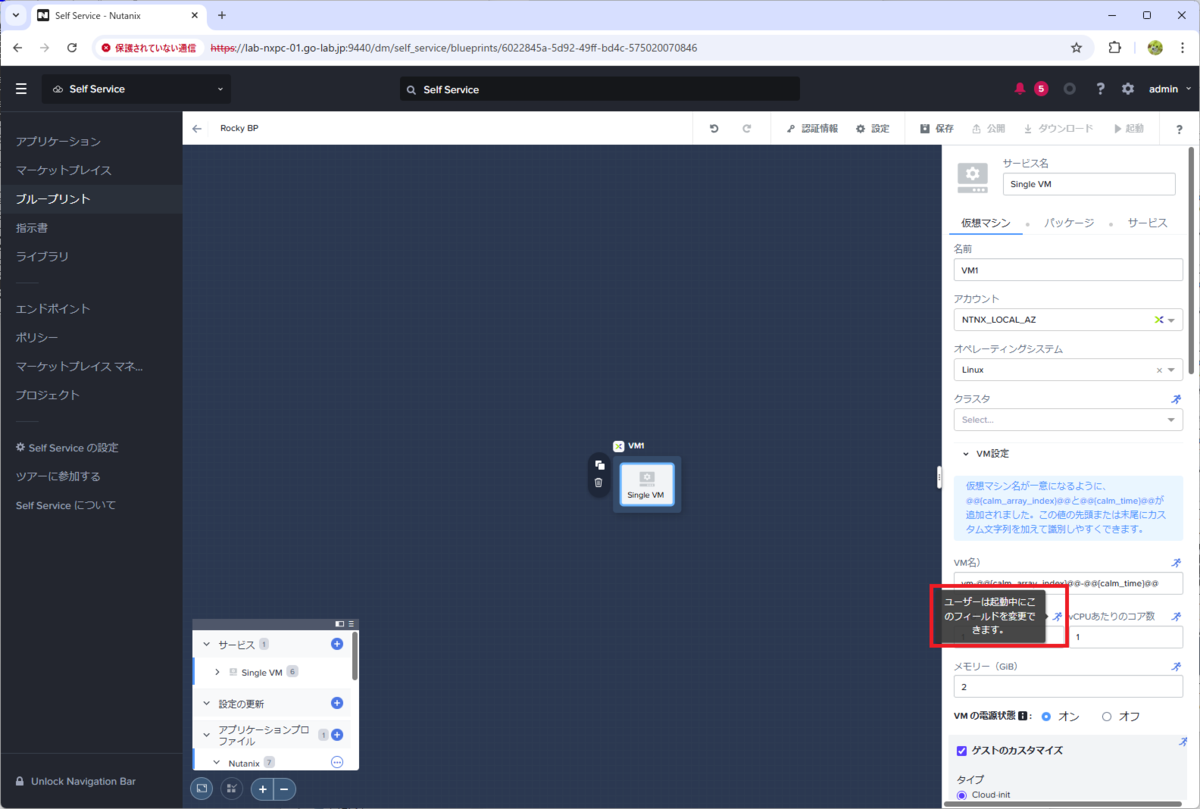1200x809 pixels.
Task: Switch to the パッケージ tab
Action: tap(1069, 223)
